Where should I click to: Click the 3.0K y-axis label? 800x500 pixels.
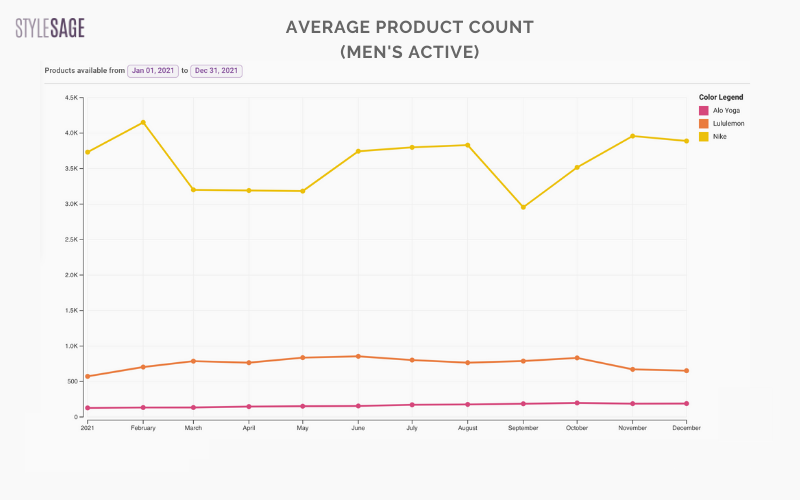point(71,204)
